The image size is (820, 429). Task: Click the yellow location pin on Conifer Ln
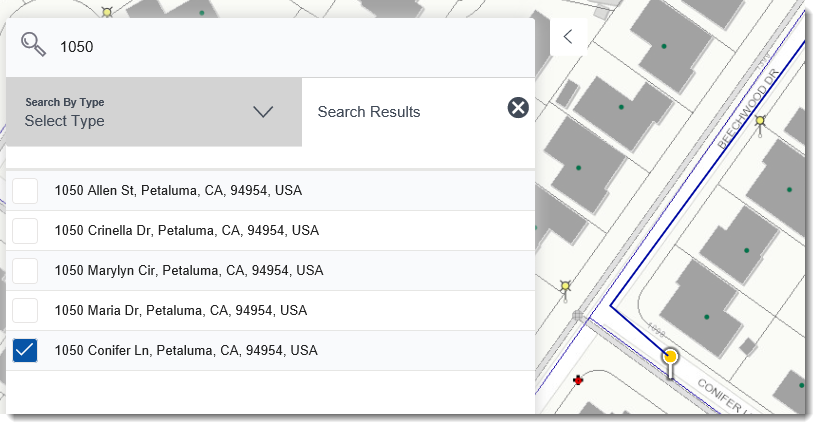(x=671, y=357)
